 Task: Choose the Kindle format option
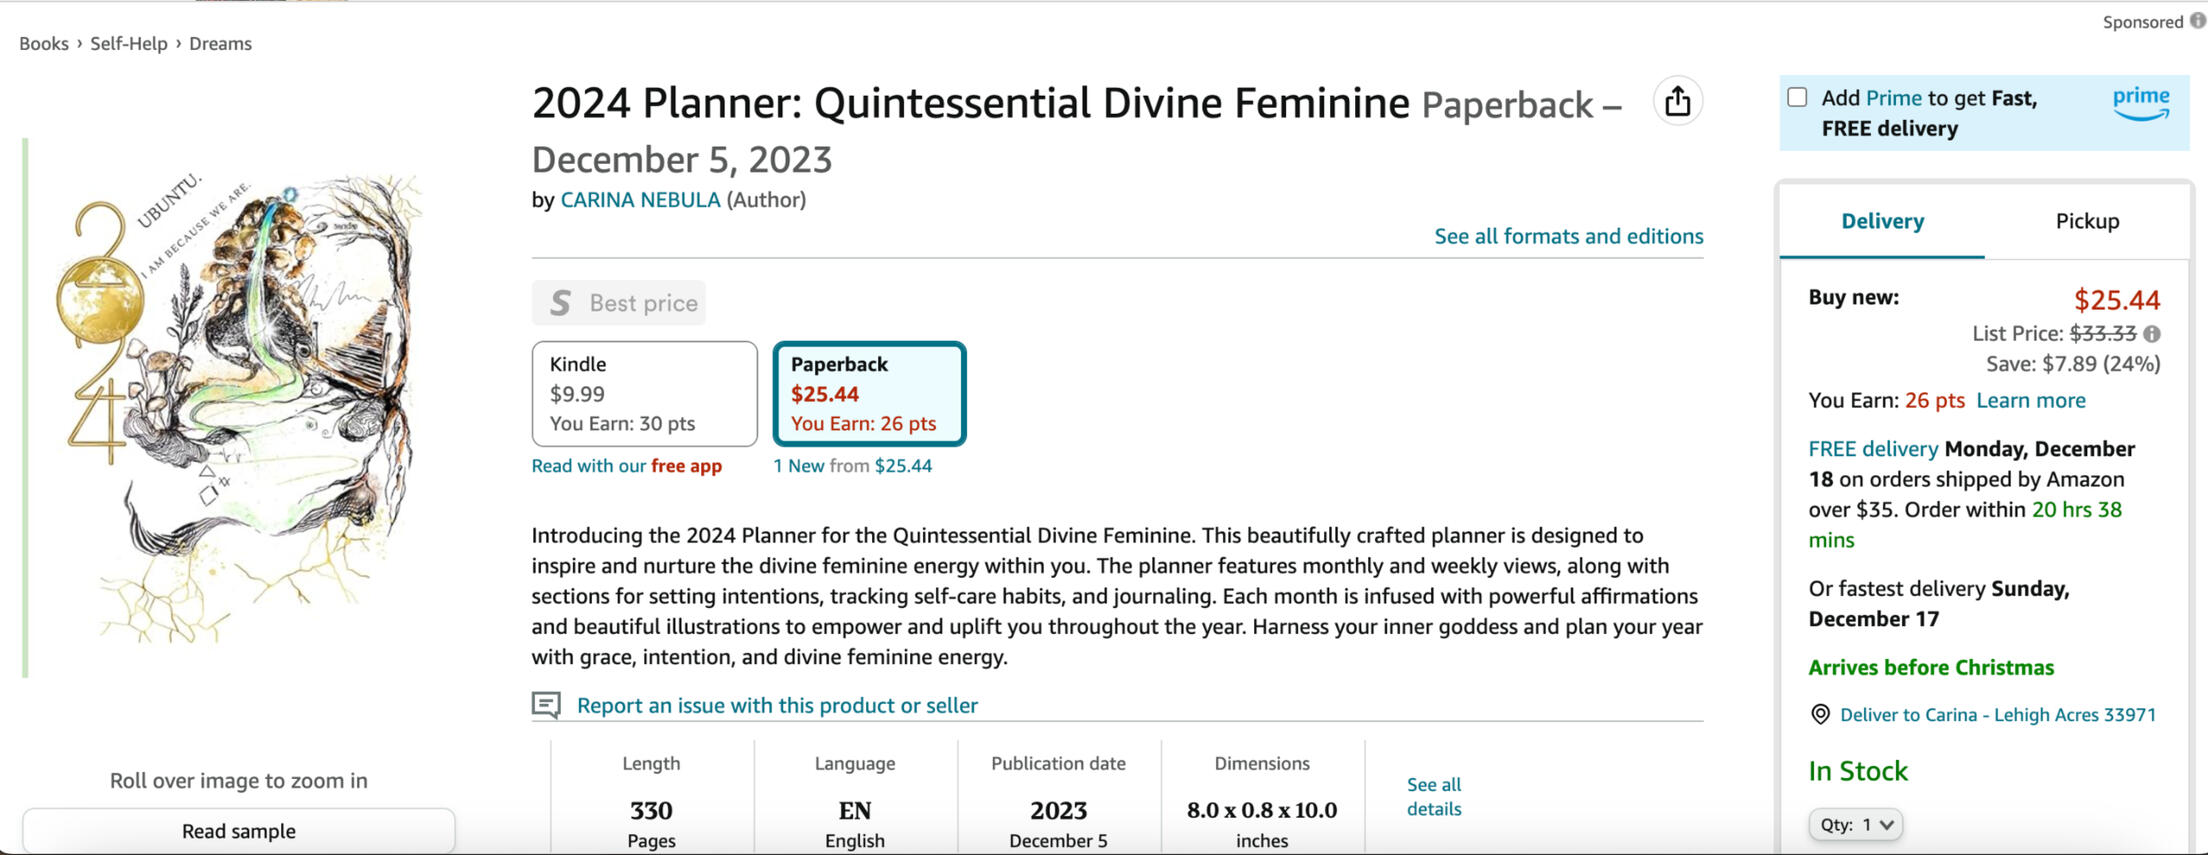644,393
